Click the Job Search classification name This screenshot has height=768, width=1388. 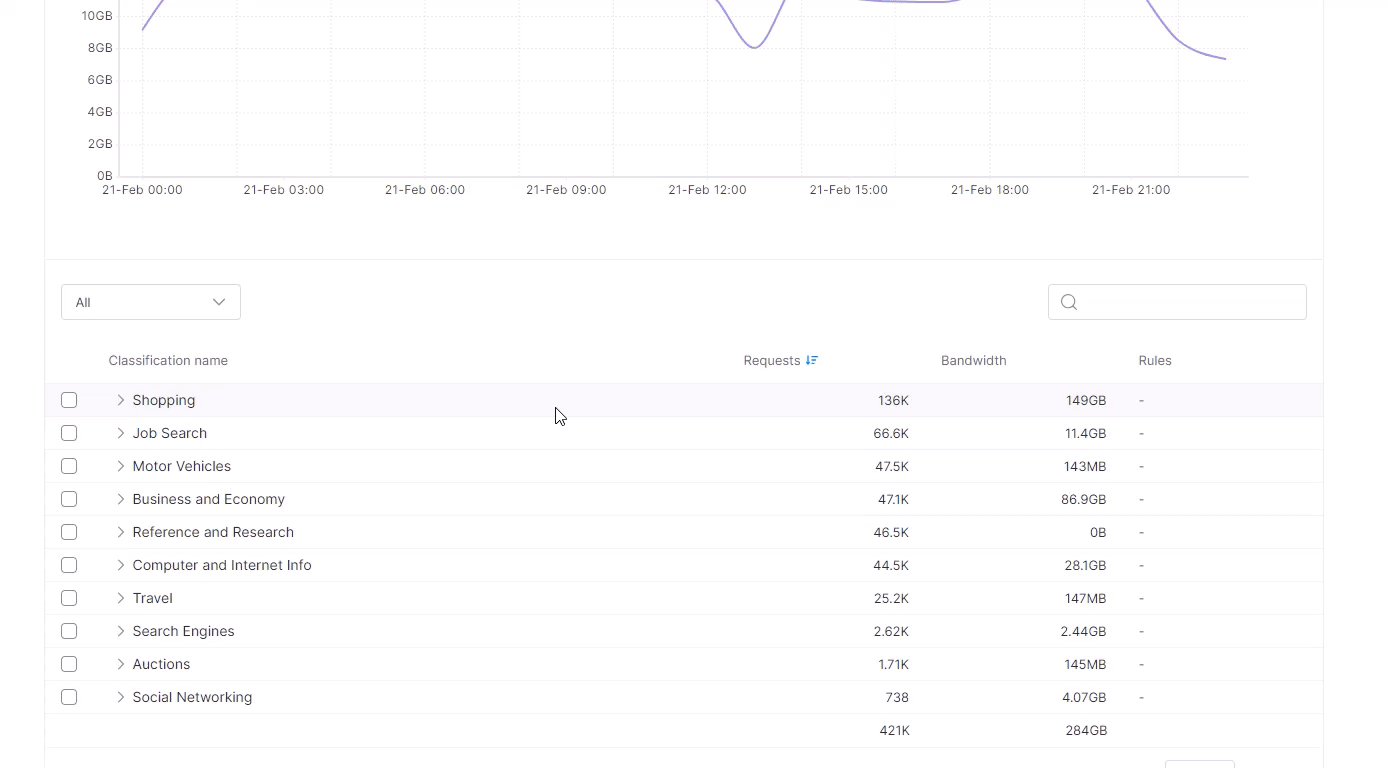coord(170,433)
